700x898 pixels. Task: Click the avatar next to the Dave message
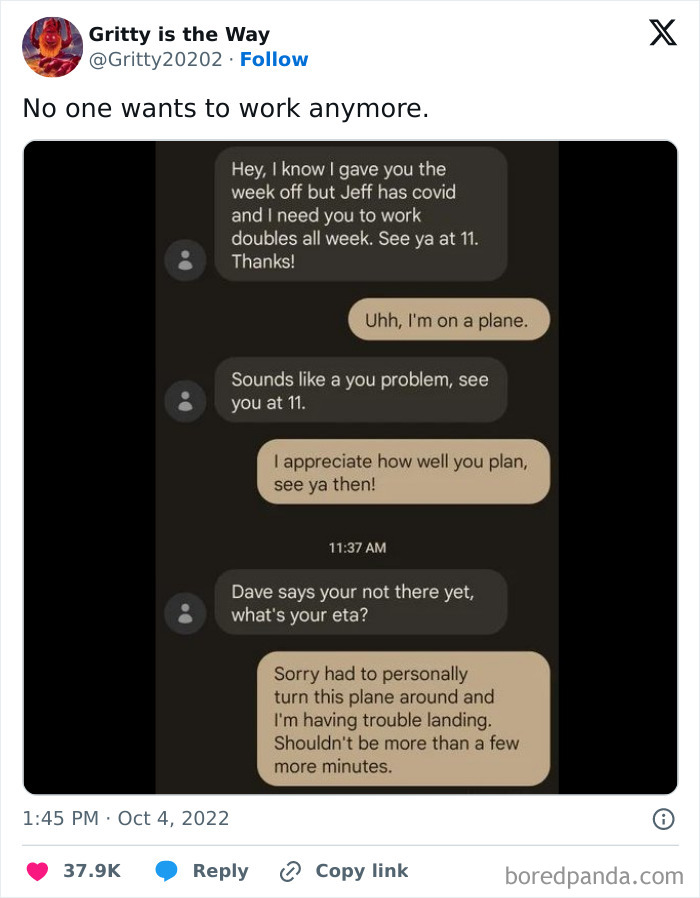point(185,613)
